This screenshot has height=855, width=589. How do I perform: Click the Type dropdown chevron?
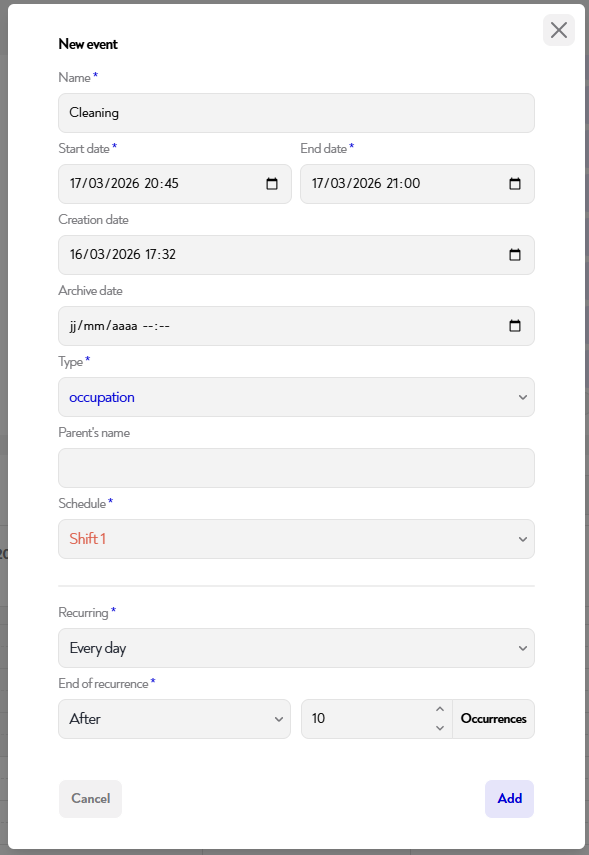click(521, 397)
